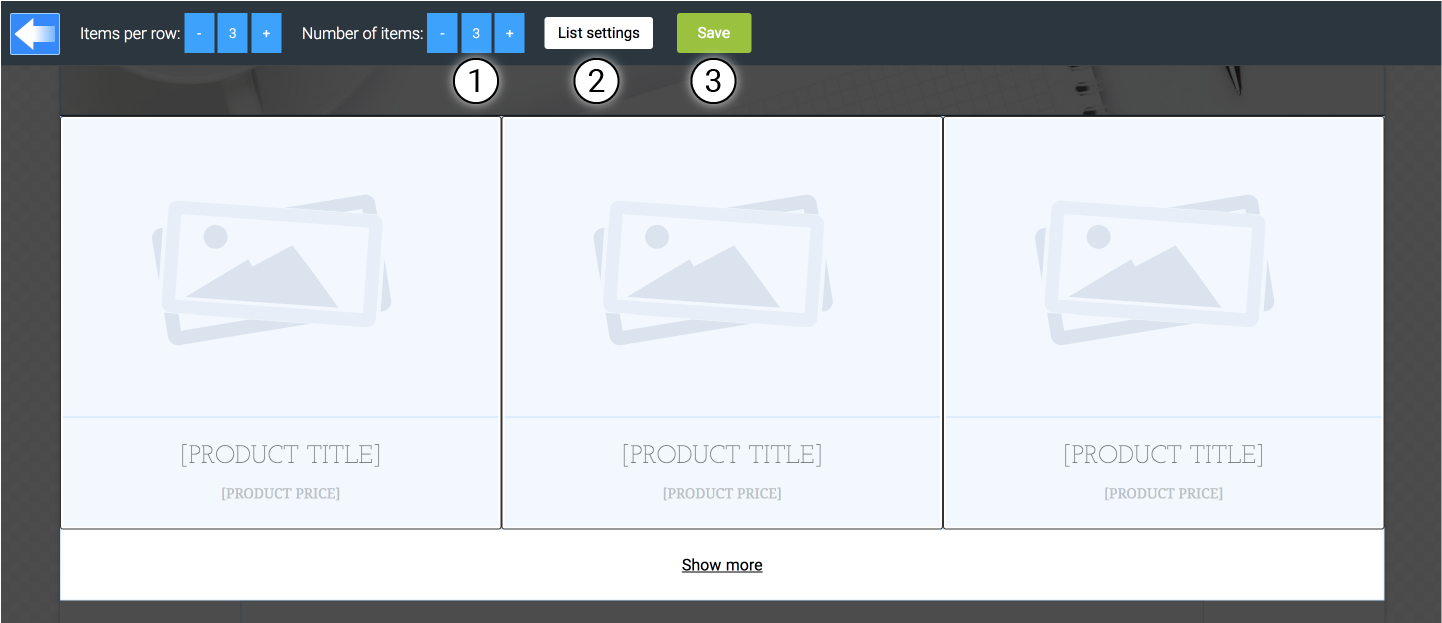
Task: Click the first [PRODUCT TITLE] text
Action: [x=280, y=455]
